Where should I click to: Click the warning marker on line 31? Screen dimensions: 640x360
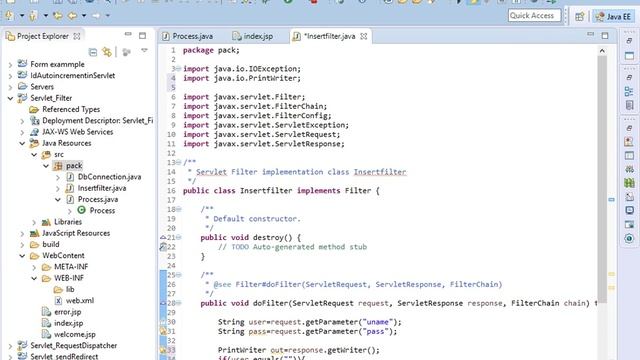(x=162, y=331)
